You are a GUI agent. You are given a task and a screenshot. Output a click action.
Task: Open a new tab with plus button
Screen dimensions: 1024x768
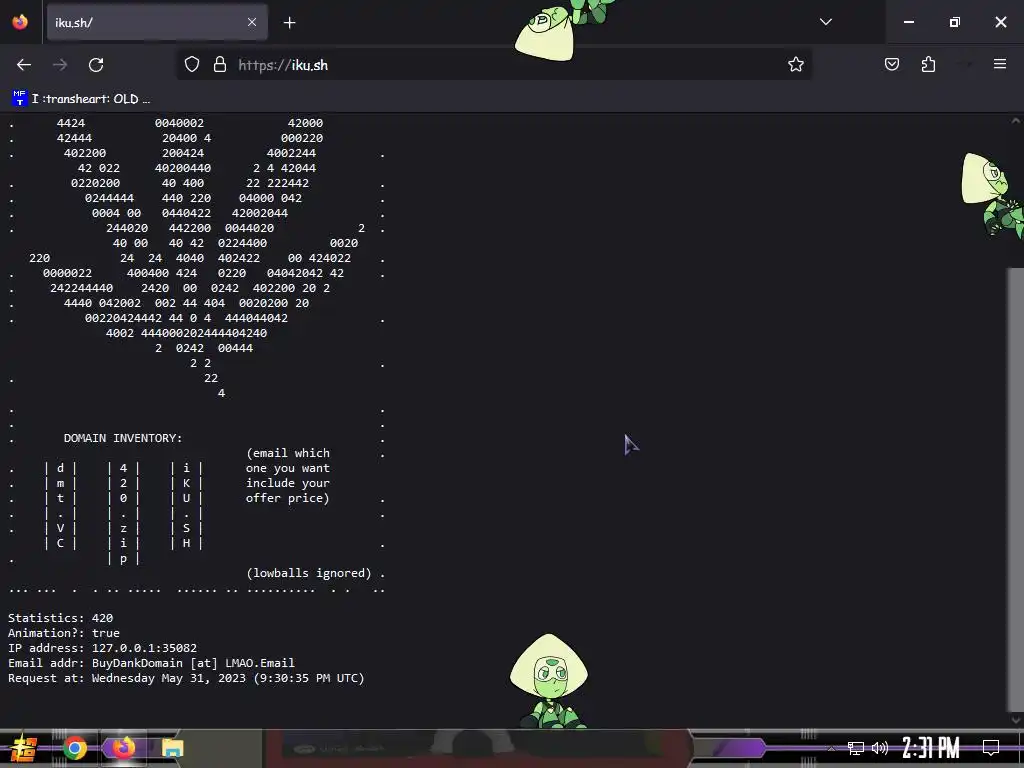289,23
